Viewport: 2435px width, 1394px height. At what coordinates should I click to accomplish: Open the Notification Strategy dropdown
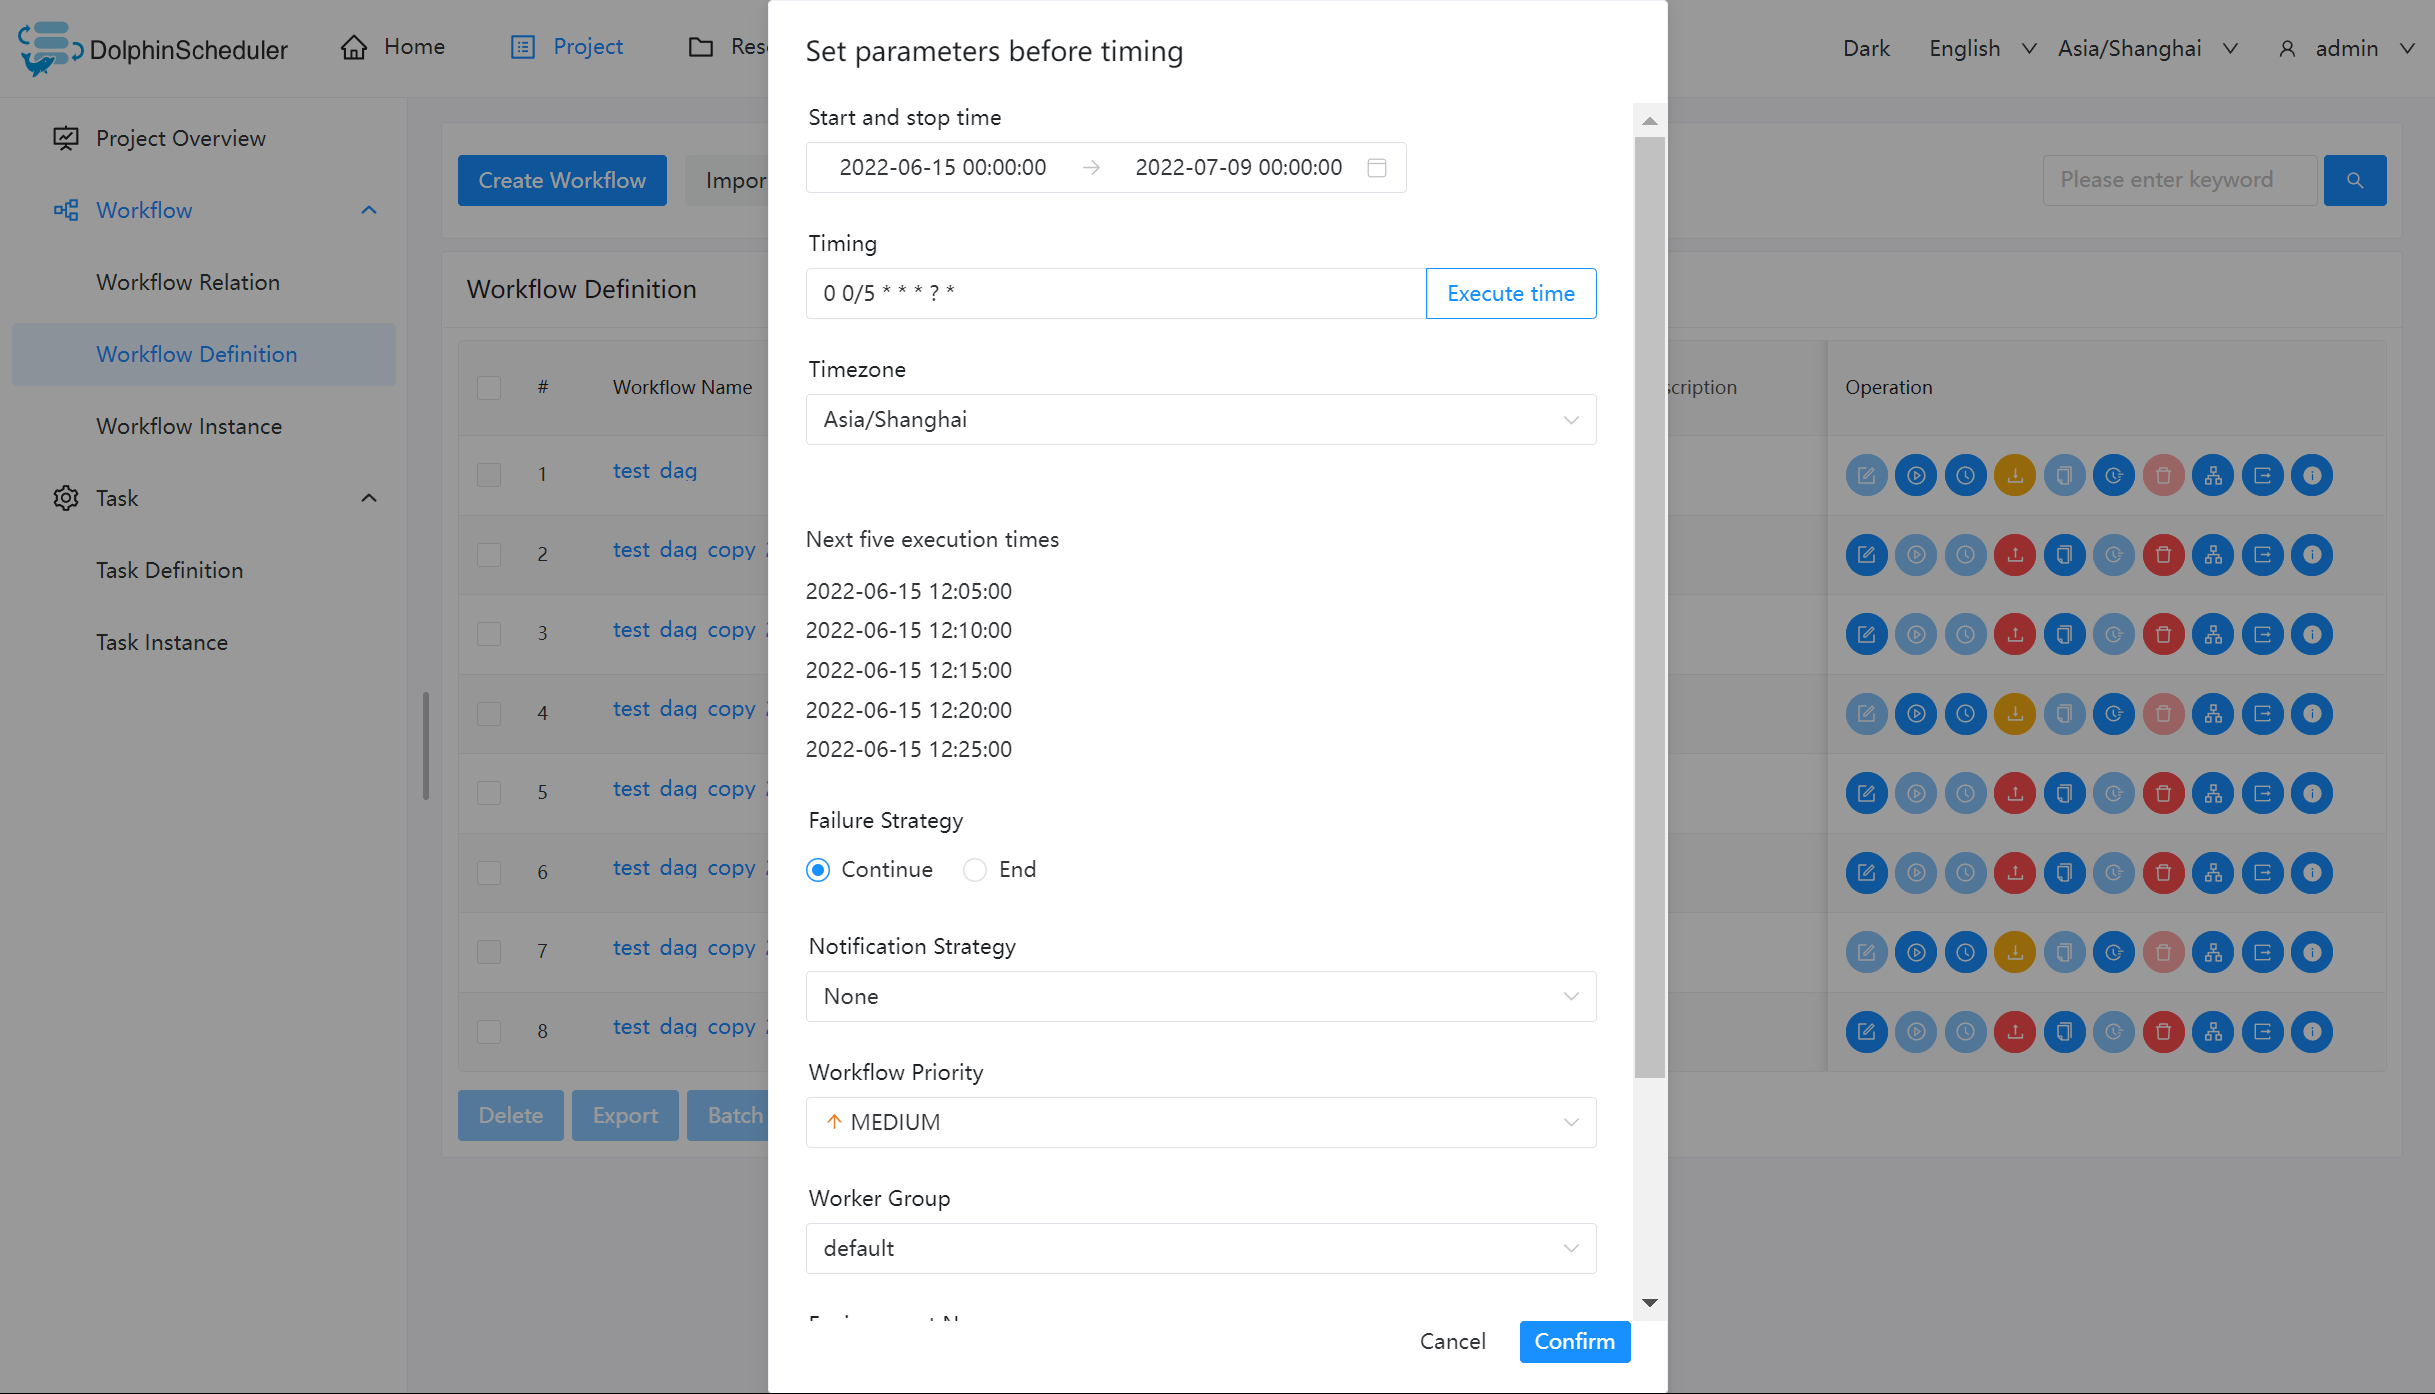1200,997
